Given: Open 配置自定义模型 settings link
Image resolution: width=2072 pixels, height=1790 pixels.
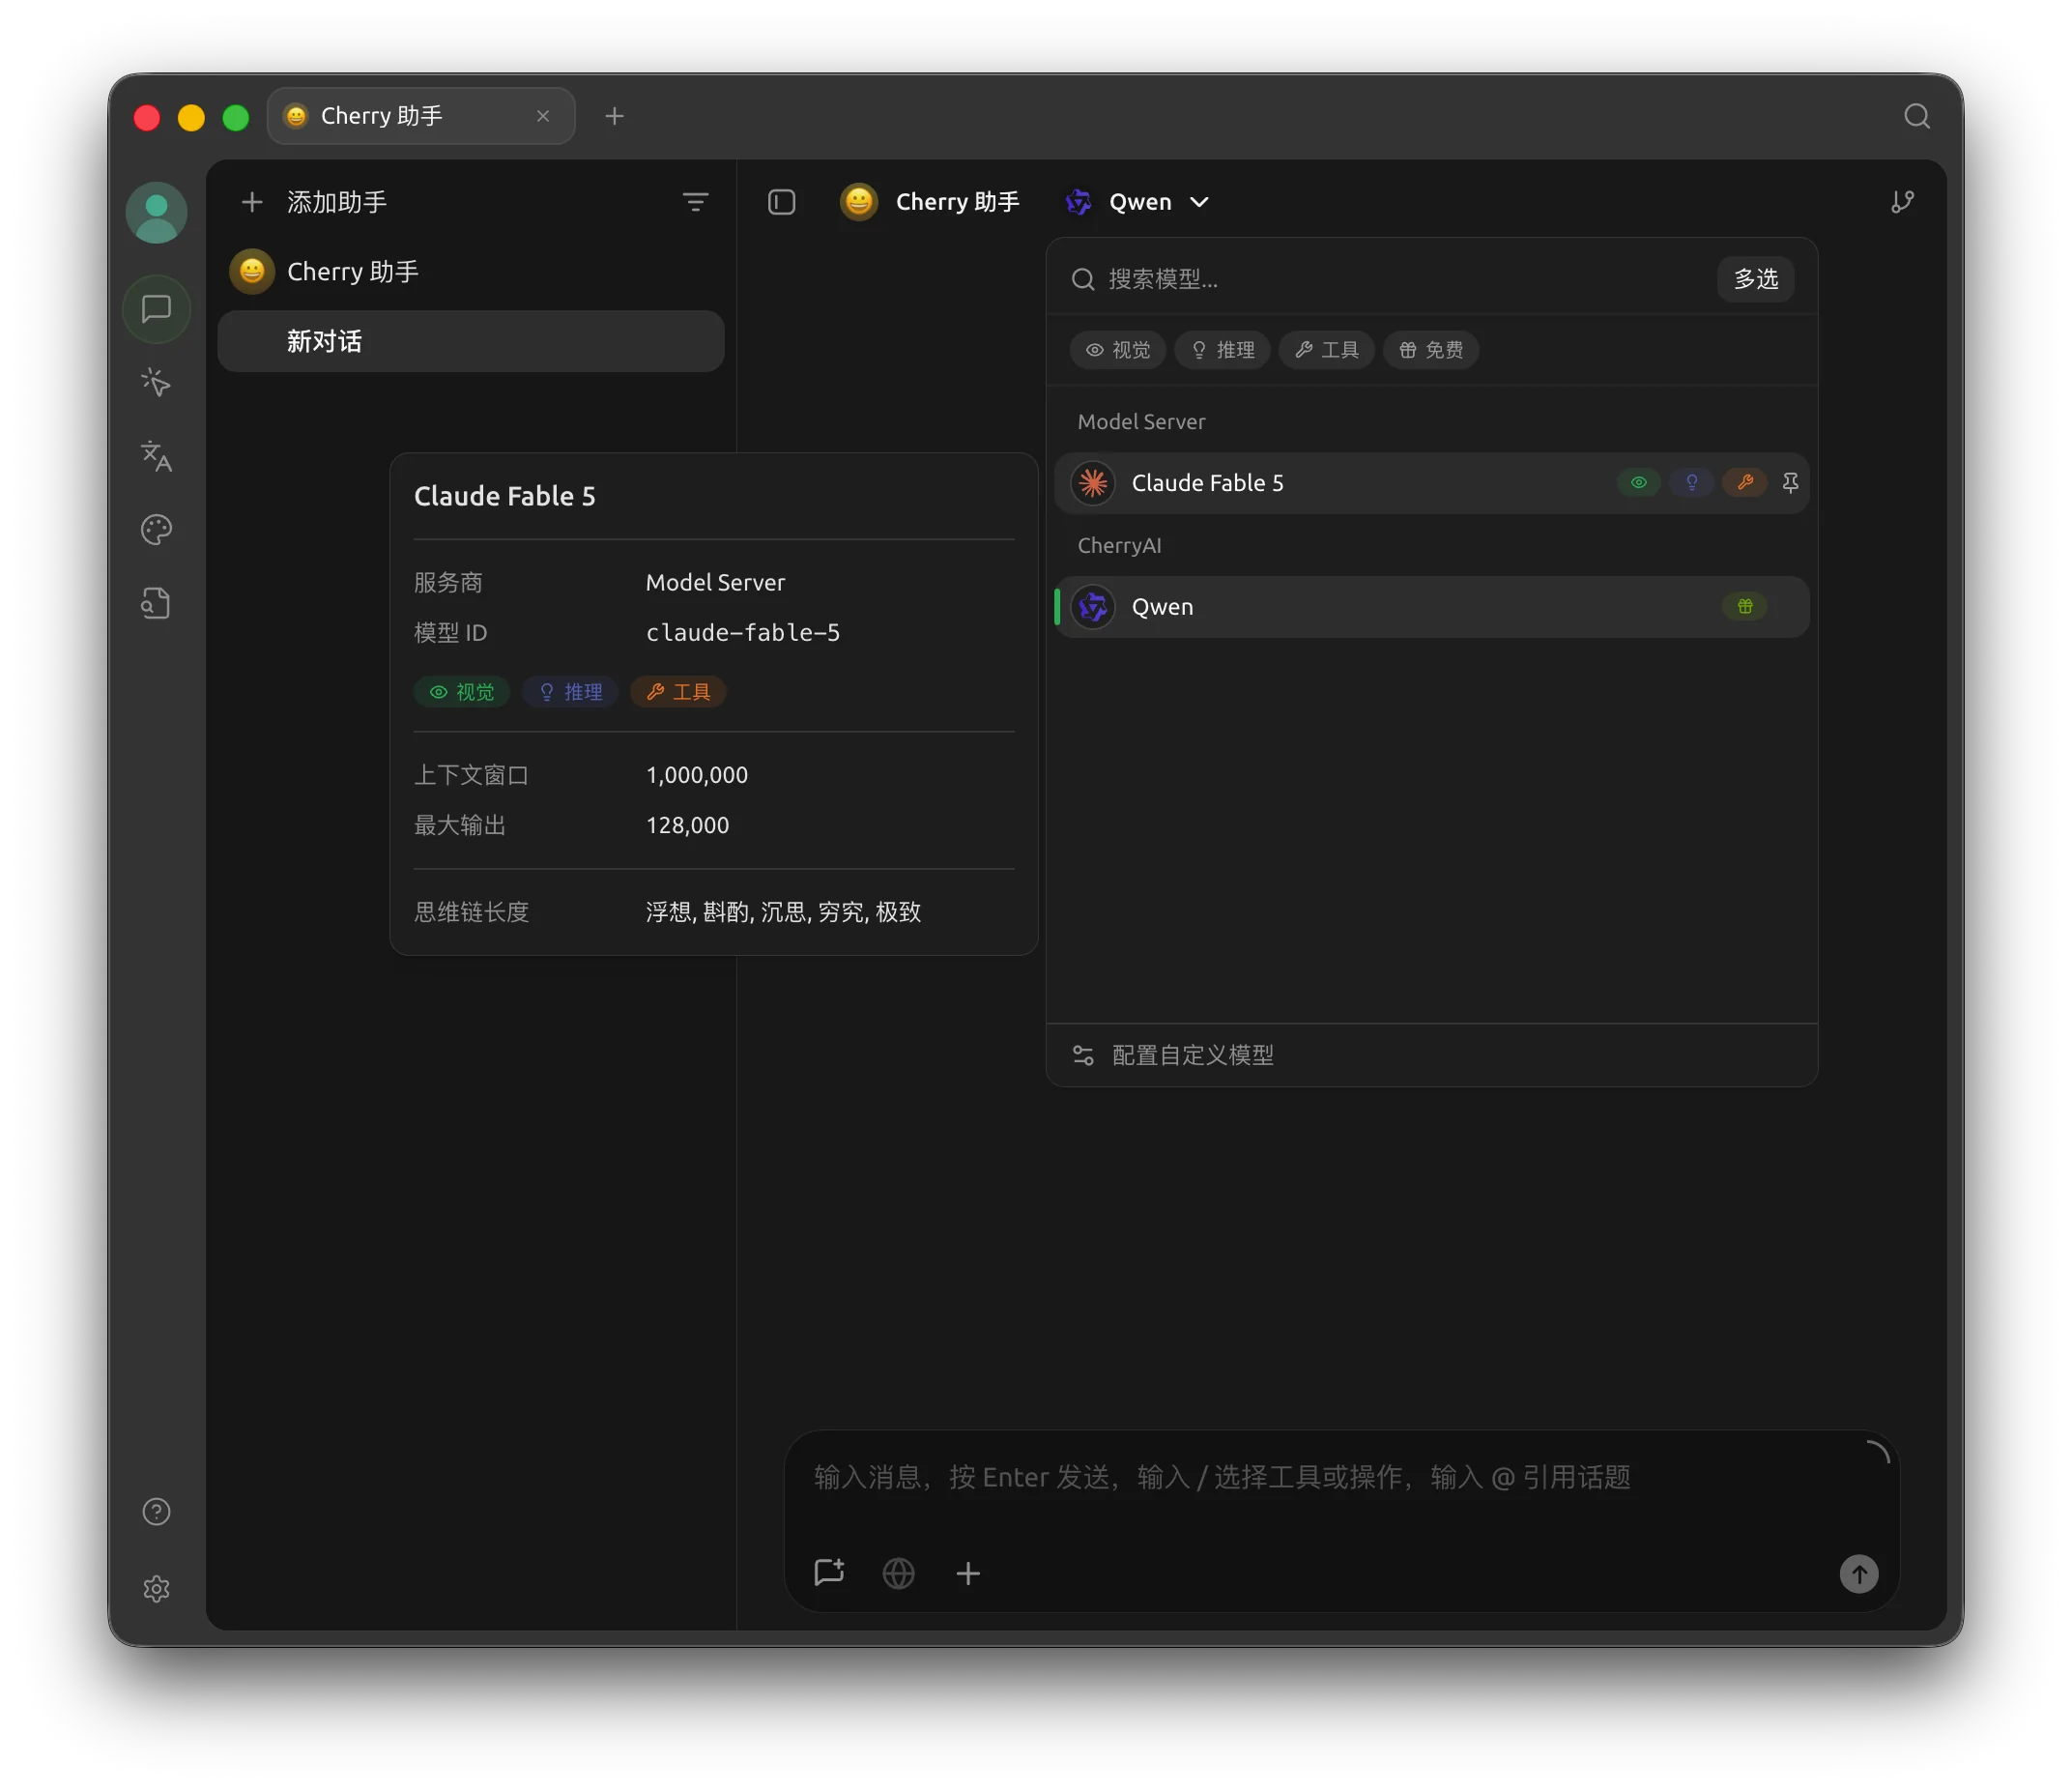Looking at the screenshot, I should 1192,1055.
